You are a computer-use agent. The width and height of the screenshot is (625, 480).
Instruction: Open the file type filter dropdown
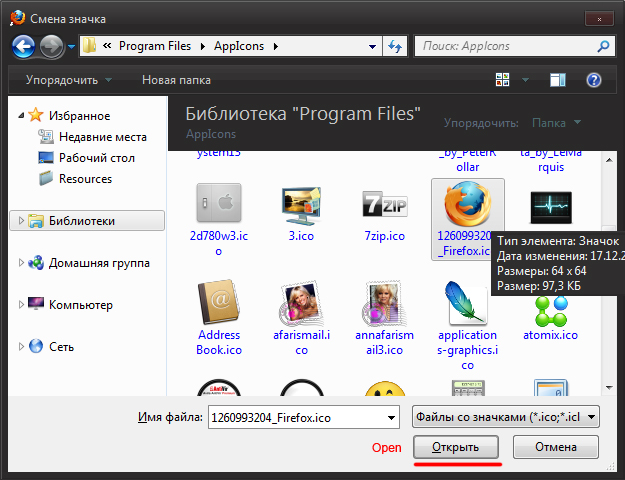pyautogui.click(x=505, y=417)
